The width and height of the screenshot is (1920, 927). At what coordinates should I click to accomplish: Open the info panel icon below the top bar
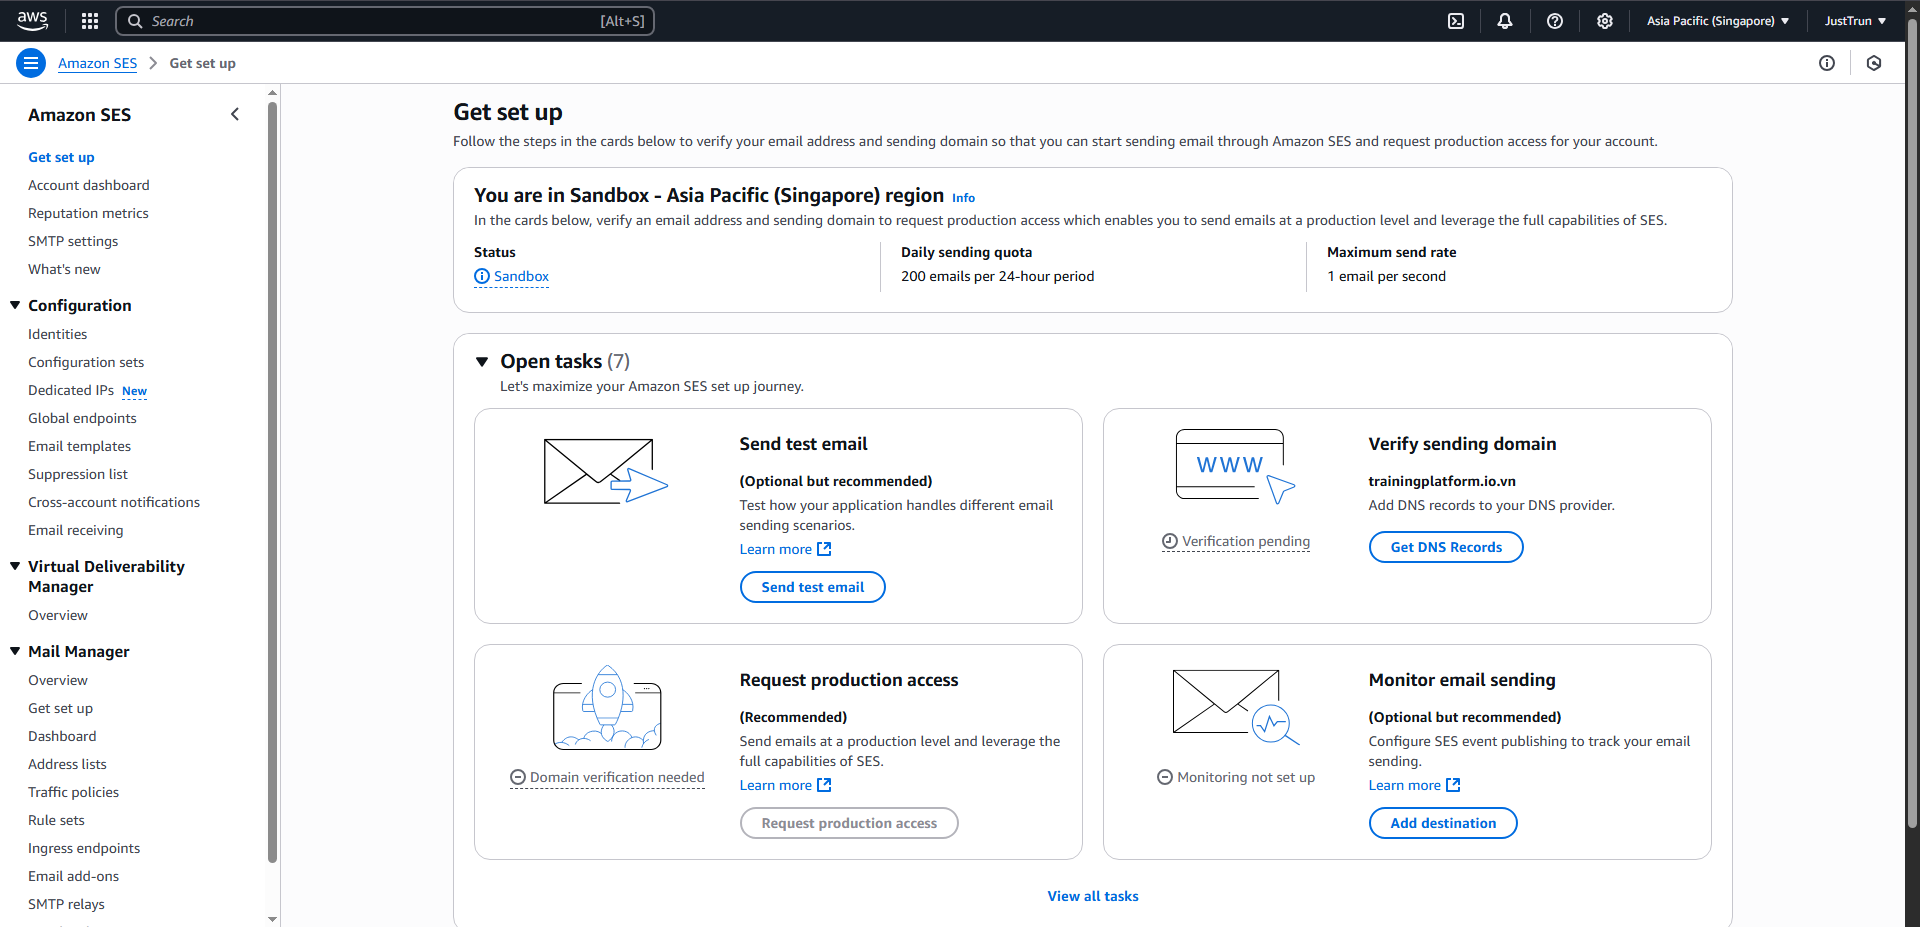click(x=1827, y=63)
